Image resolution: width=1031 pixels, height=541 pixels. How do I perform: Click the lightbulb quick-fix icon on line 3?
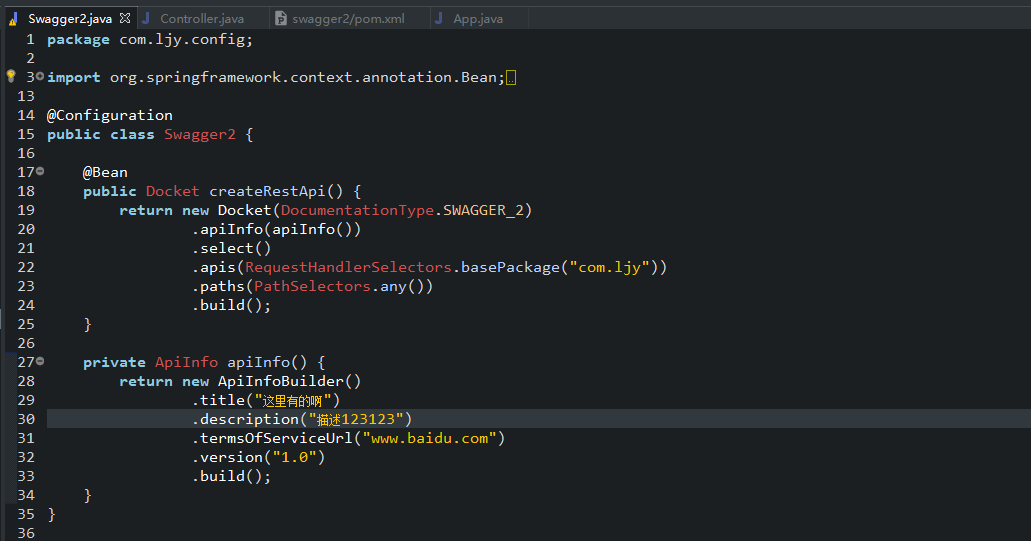[11, 76]
